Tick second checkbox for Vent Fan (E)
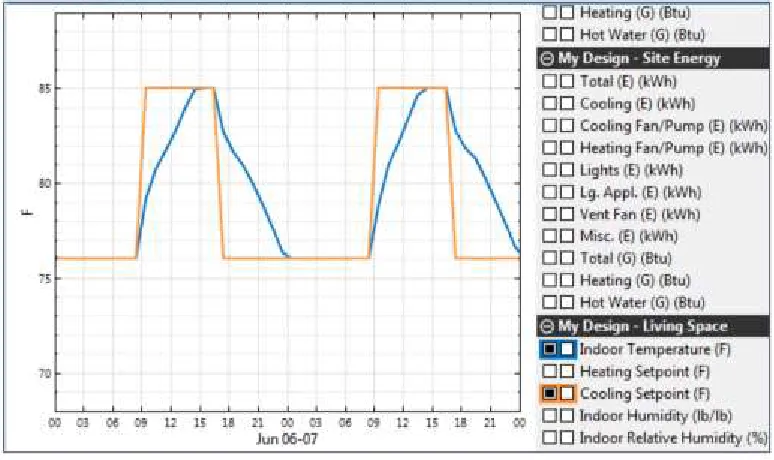This screenshot has height=460, width=774. 567,214
